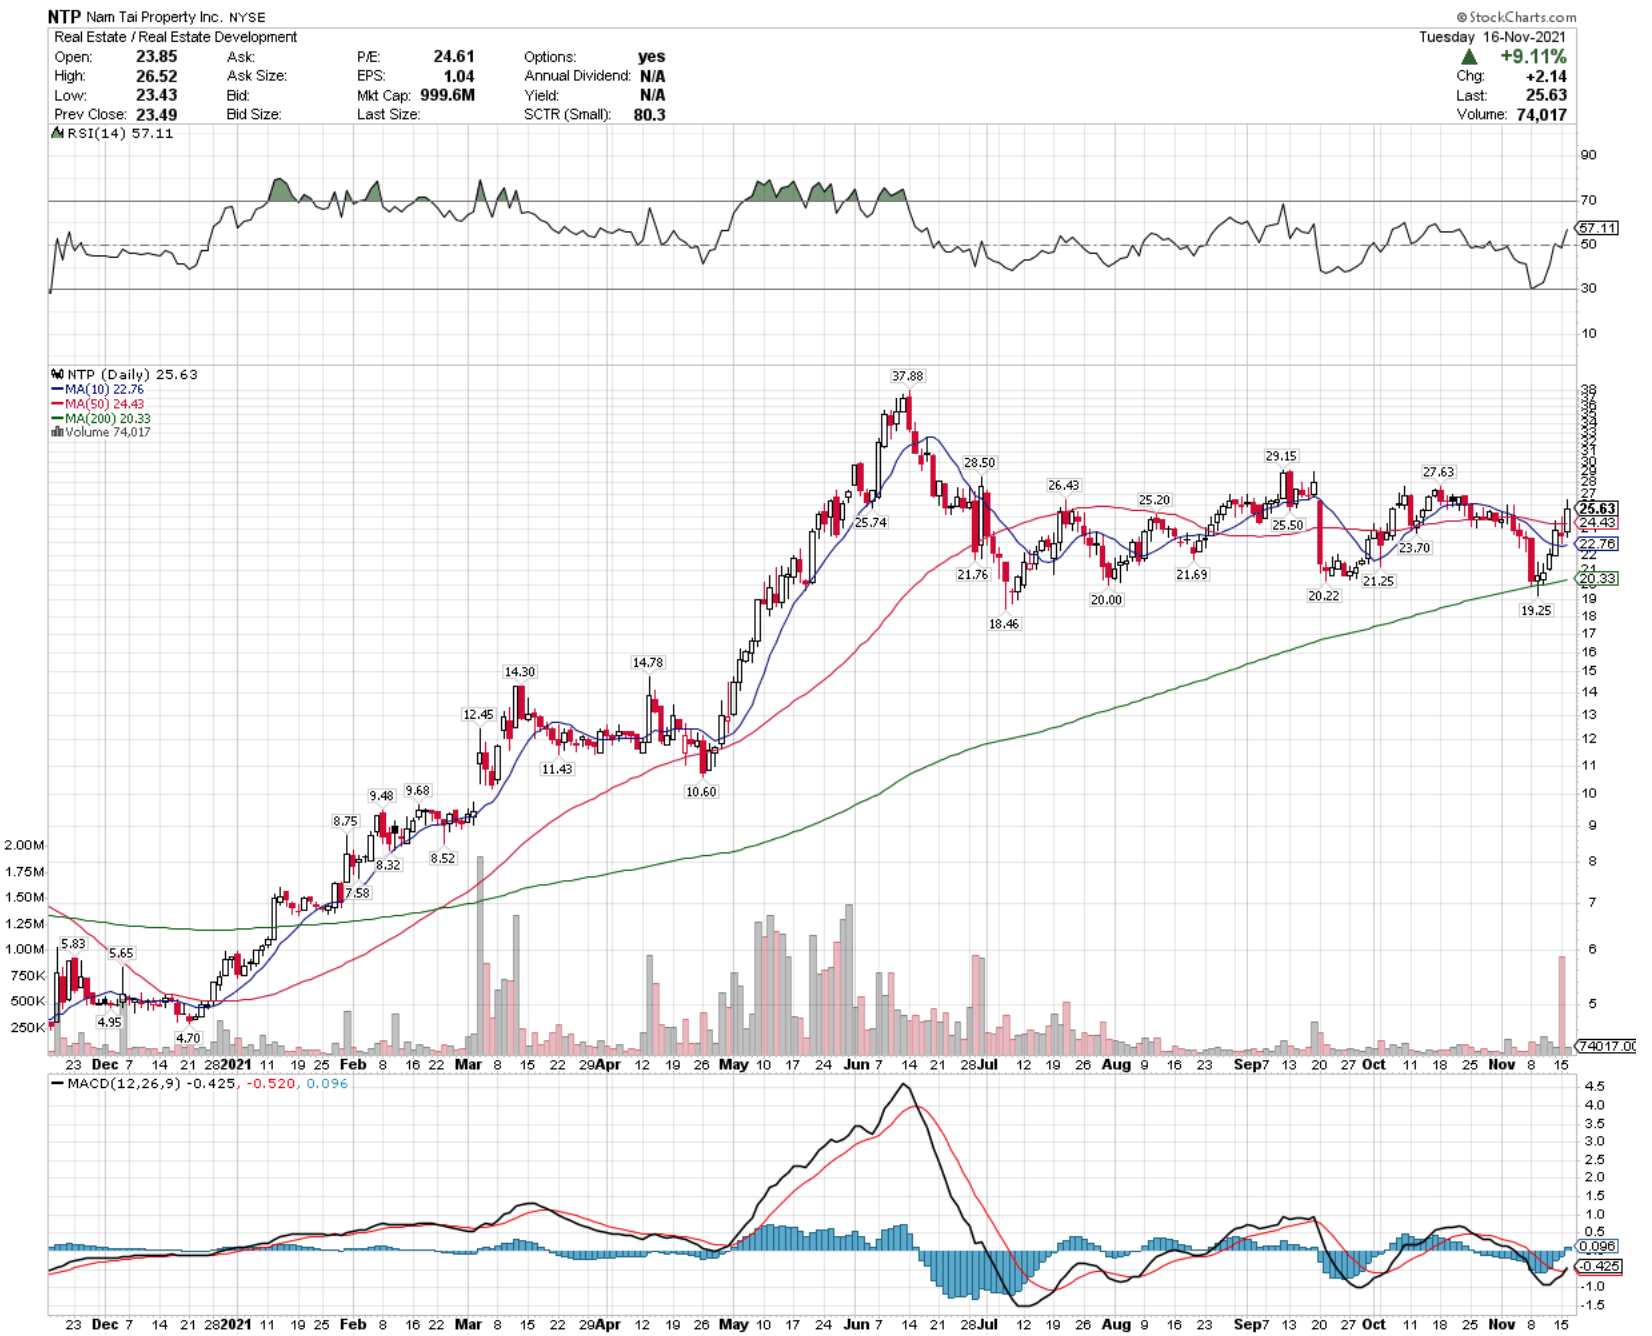The width and height of the screenshot is (1652, 1336).
Task: Click the 37.88 peak price annotation
Action: click(x=908, y=376)
